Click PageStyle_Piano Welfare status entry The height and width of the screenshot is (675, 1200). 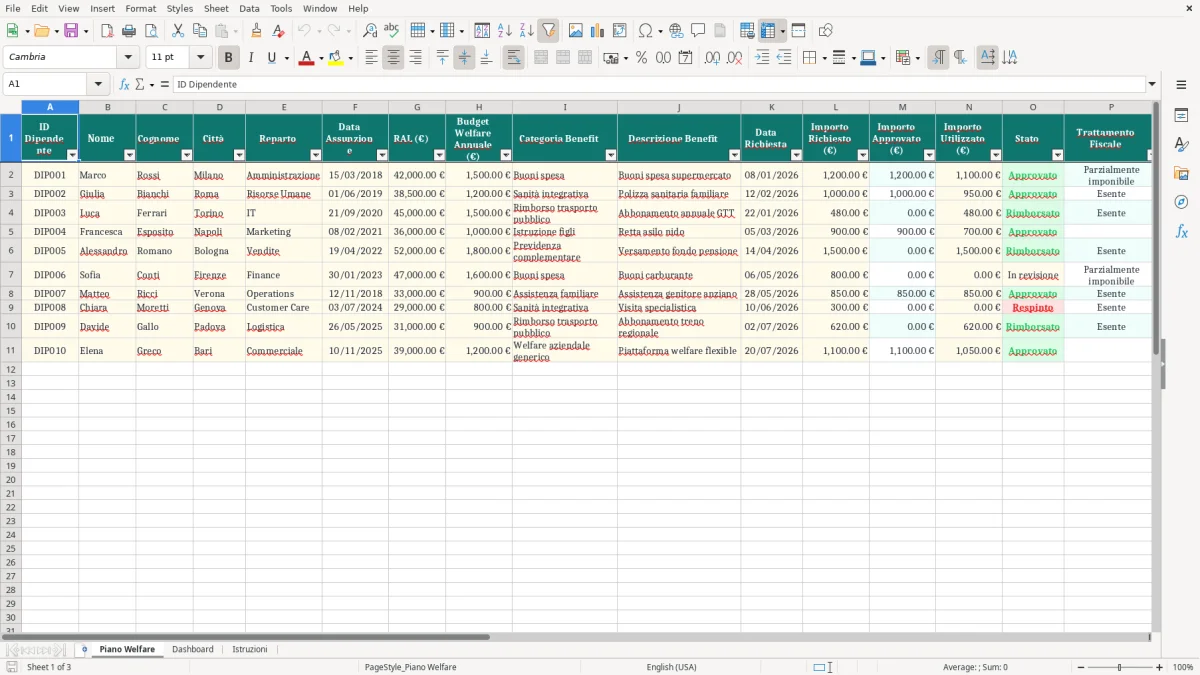click(x=410, y=667)
